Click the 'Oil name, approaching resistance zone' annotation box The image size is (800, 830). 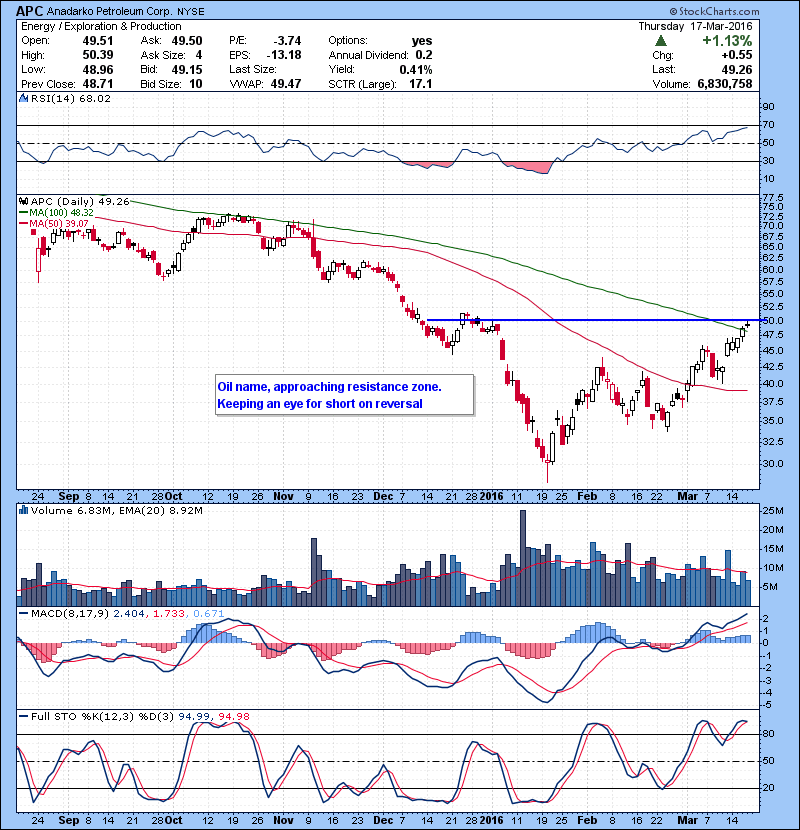coord(345,395)
